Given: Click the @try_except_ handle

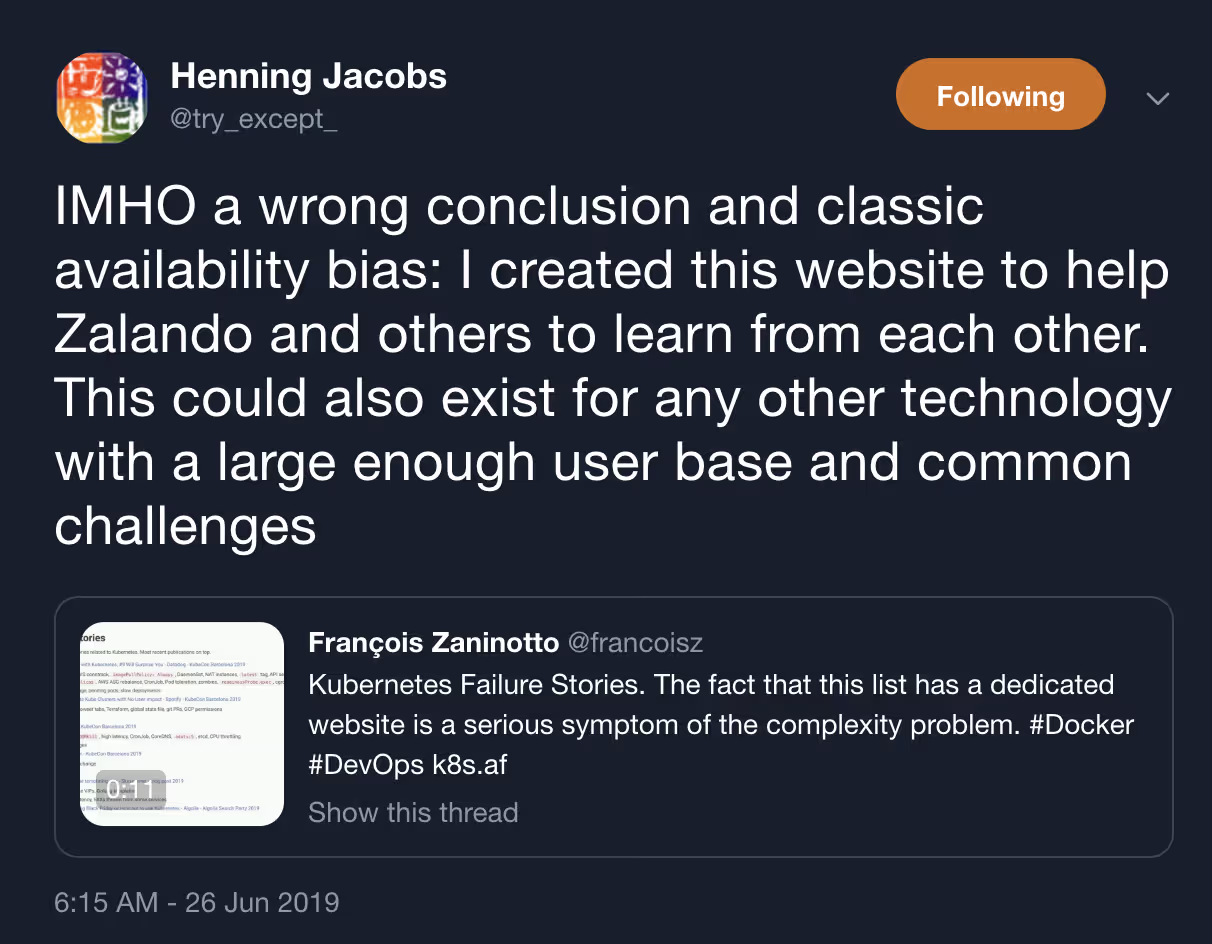Looking at the screenshot, I should tap(254, 119).
